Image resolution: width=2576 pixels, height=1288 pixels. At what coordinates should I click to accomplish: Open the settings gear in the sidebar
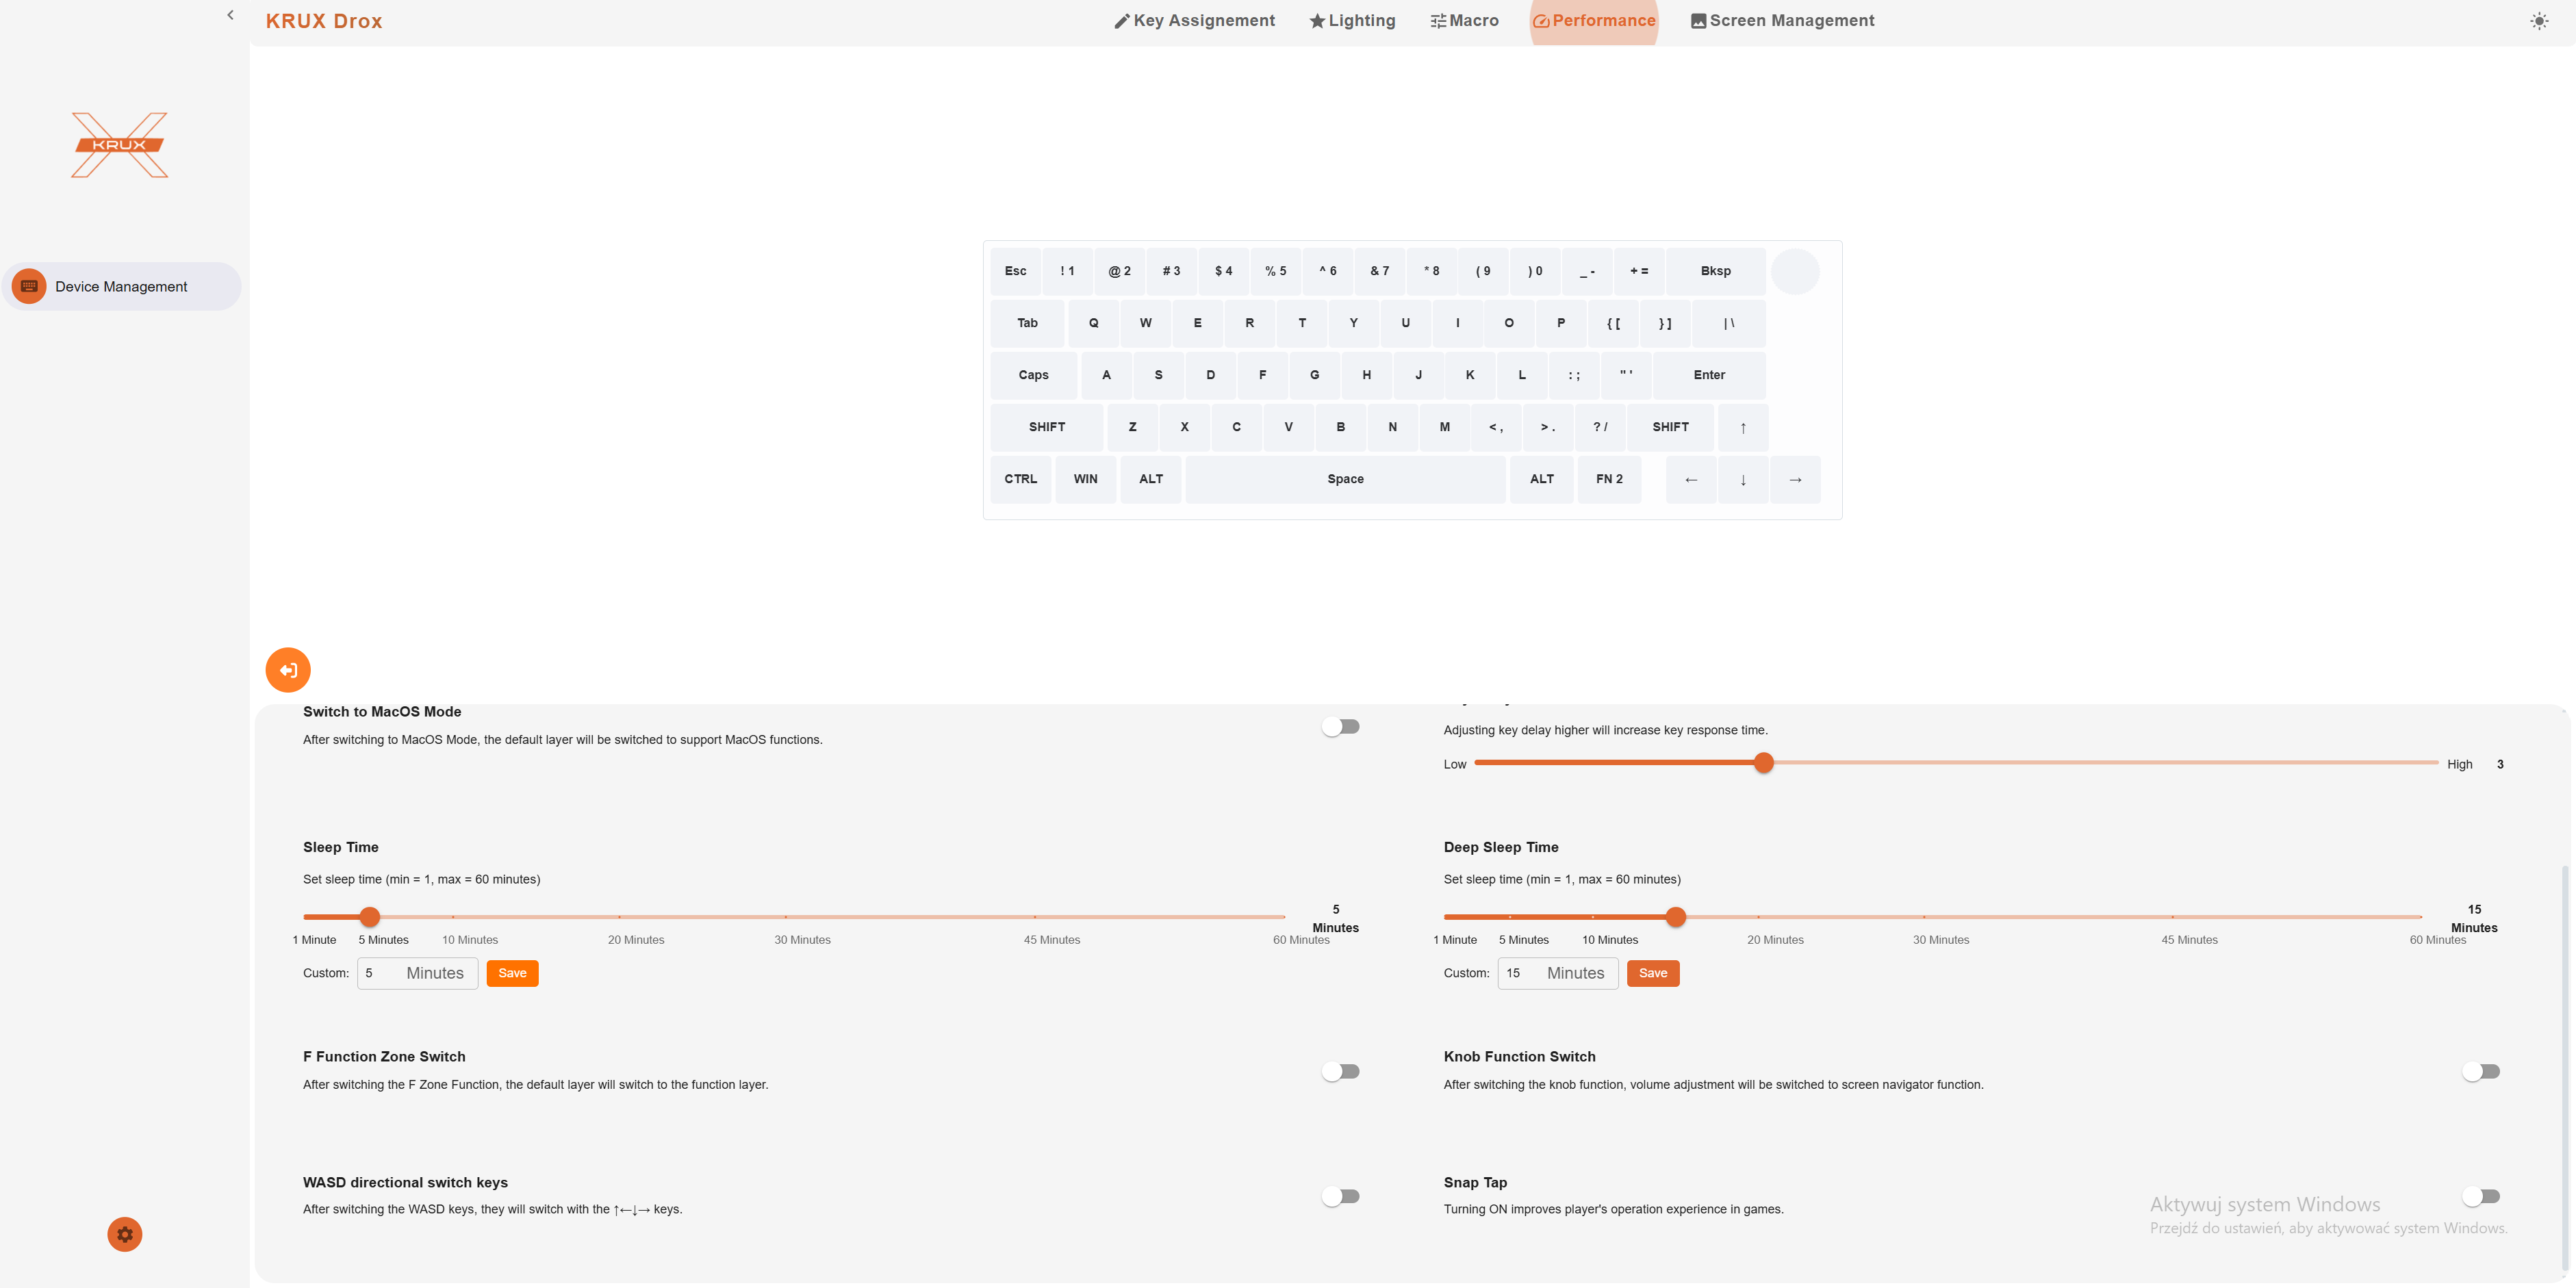click(x=125, y=1234)
